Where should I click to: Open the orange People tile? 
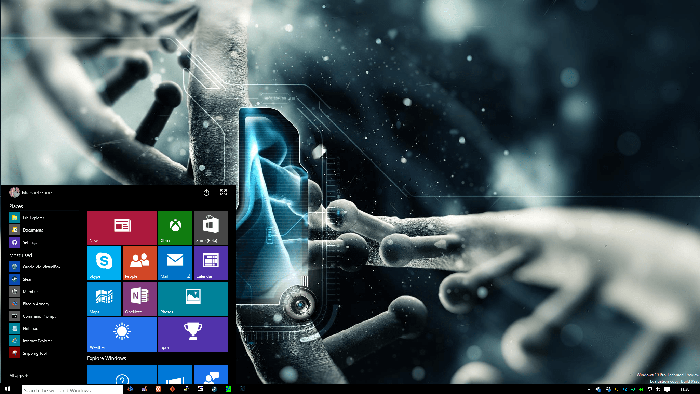click(x=140, y=263)
